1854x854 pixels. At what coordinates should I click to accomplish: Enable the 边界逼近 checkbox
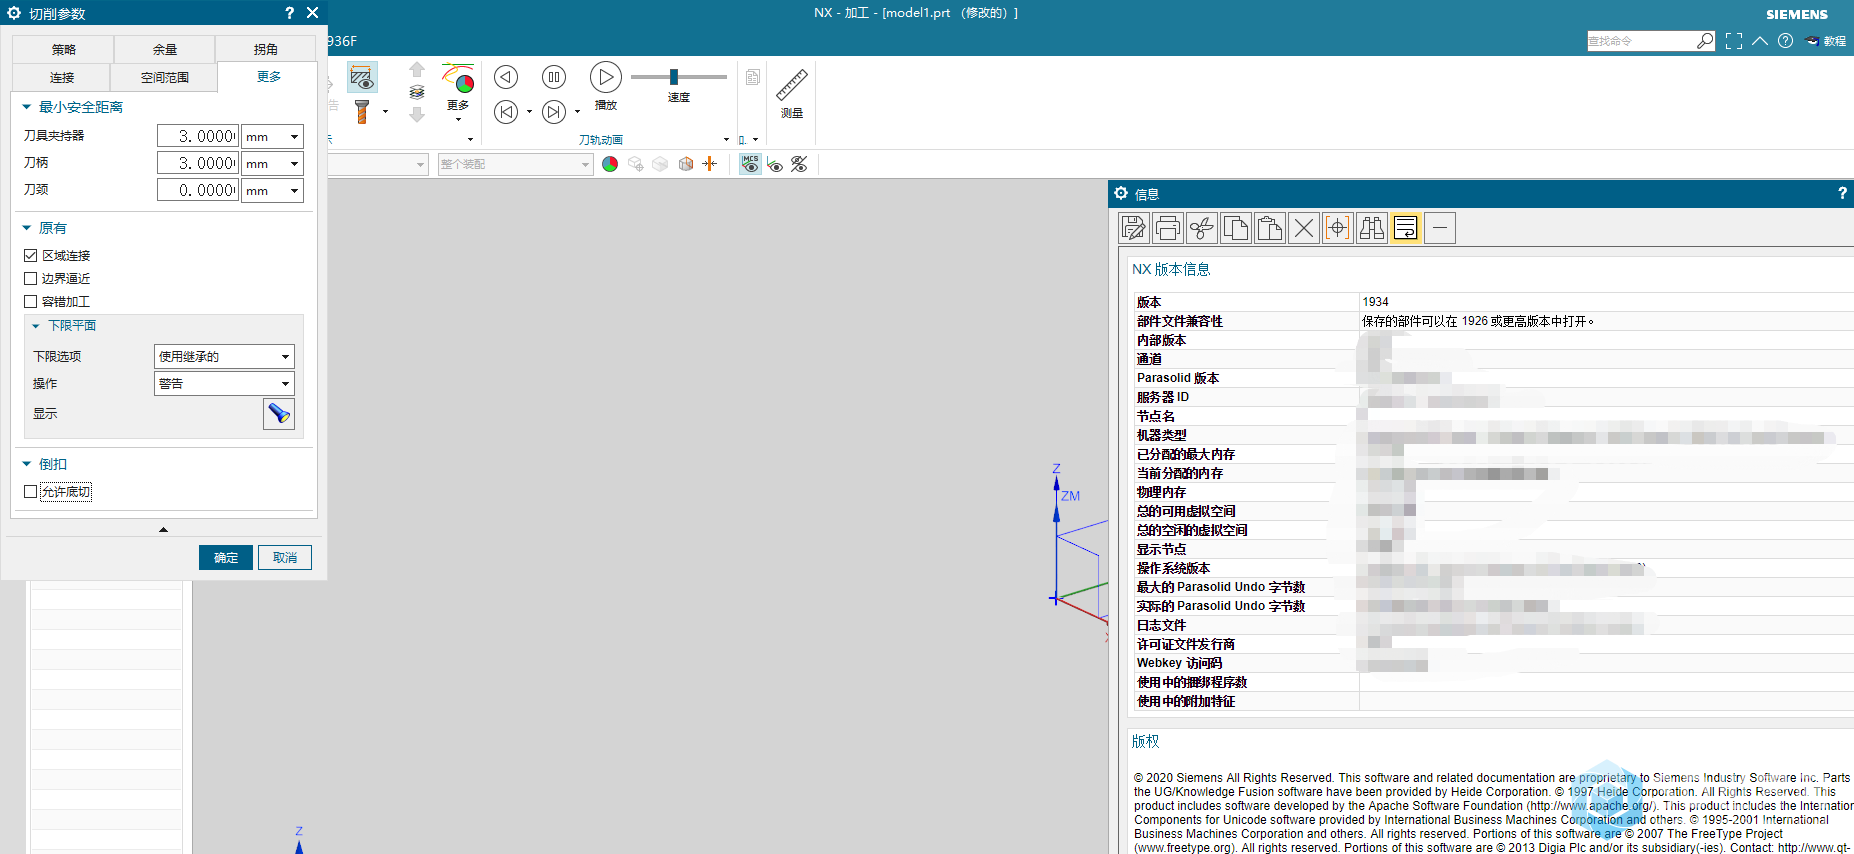click(x=31, y=279)
